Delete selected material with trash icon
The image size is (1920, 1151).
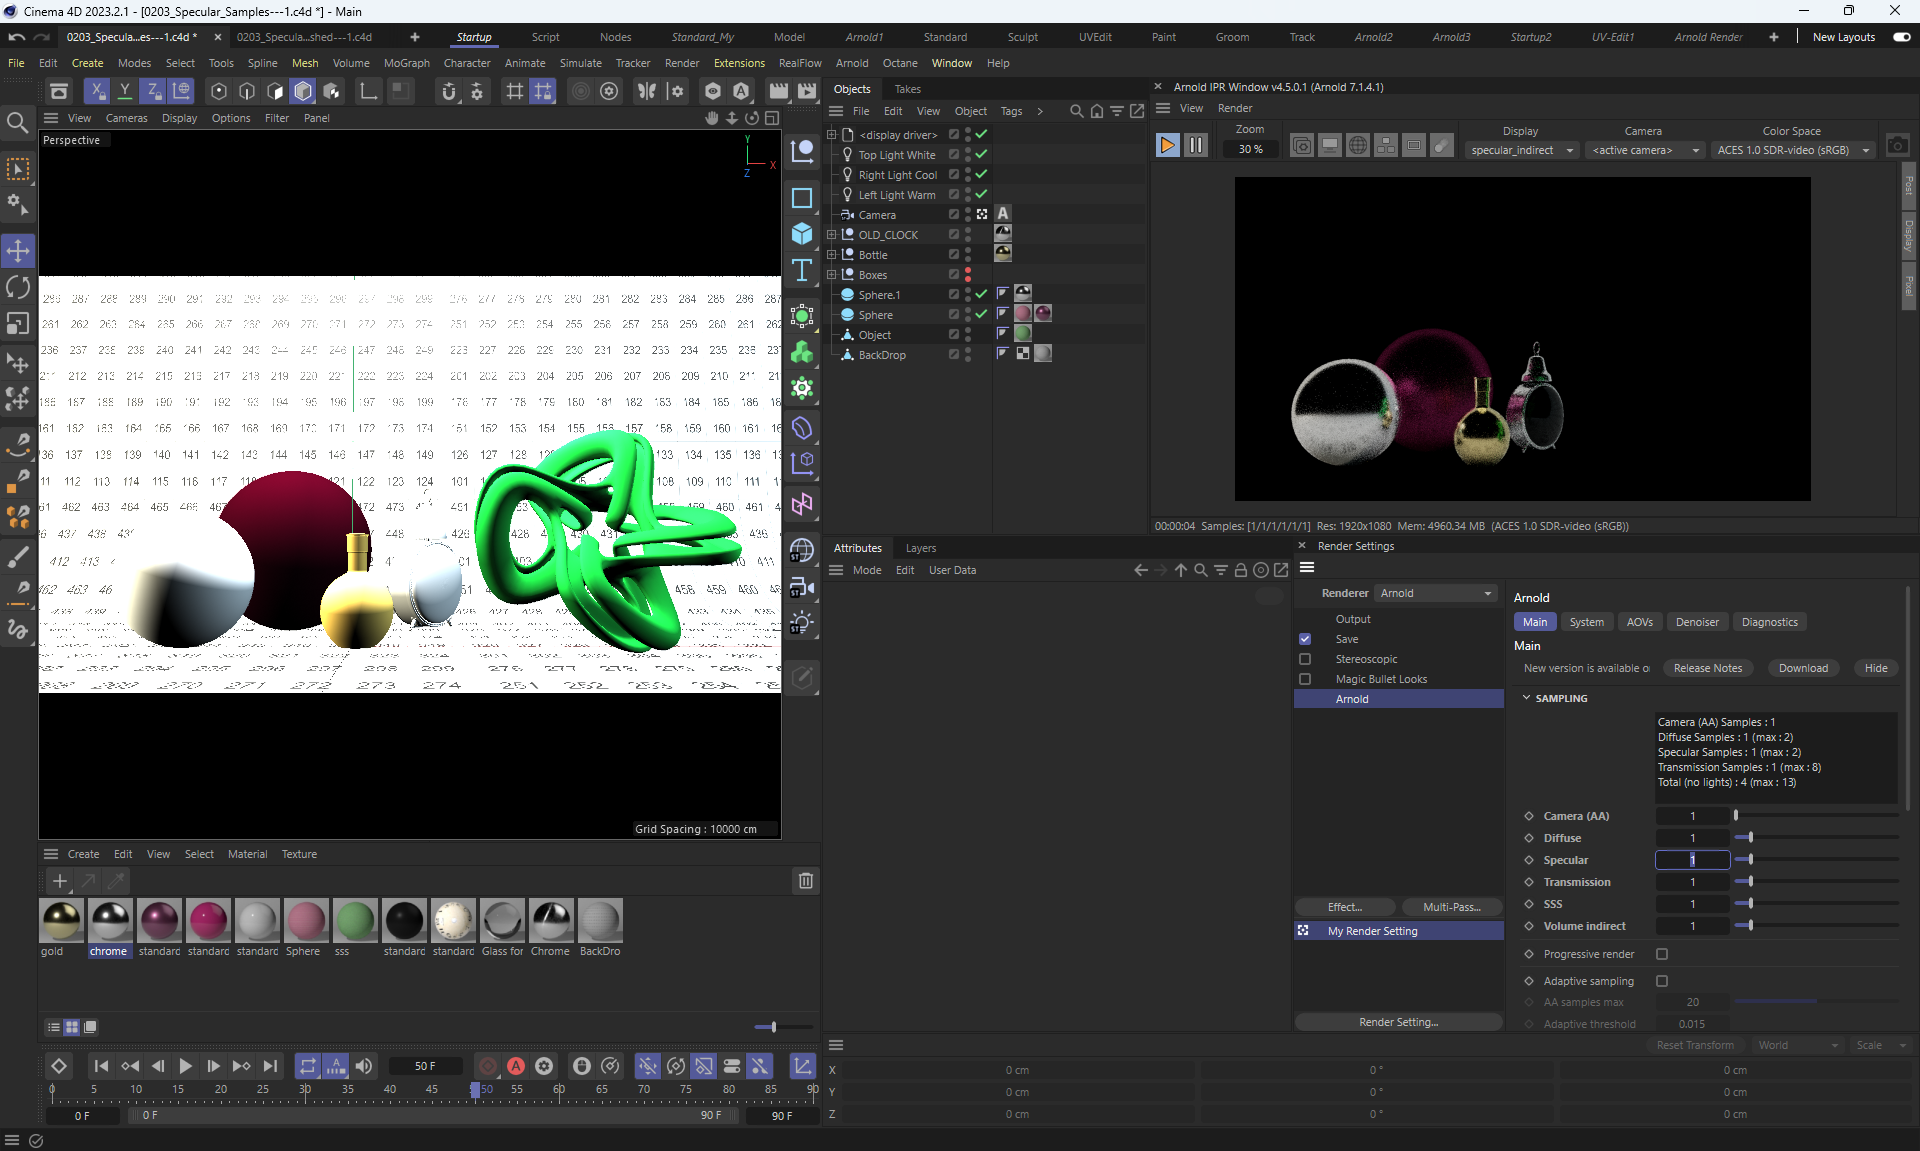[805, 881]
